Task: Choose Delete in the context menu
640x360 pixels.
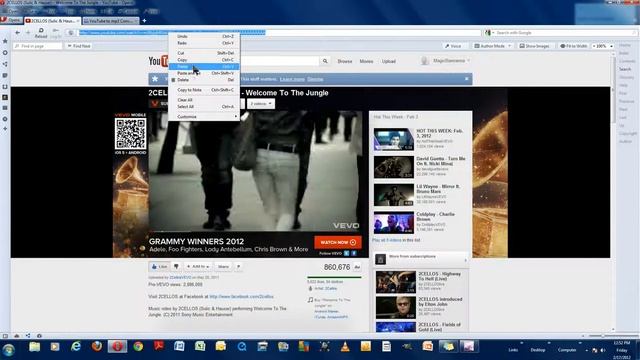Action: point(204,80)
